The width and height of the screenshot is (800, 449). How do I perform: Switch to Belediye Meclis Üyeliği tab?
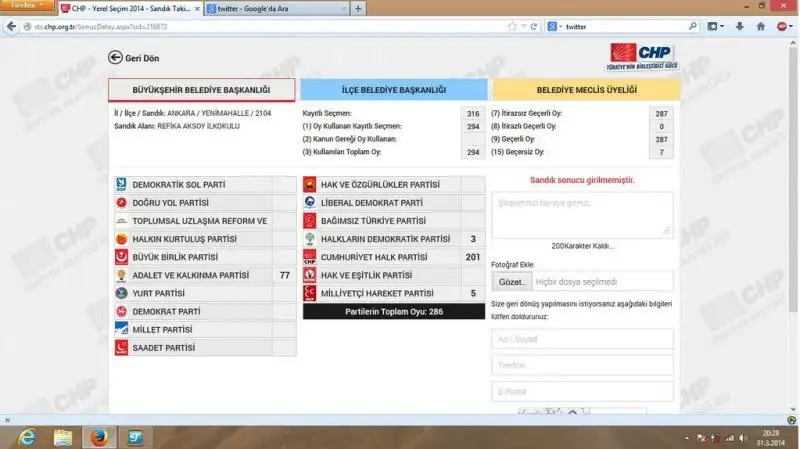coord(587,90)
